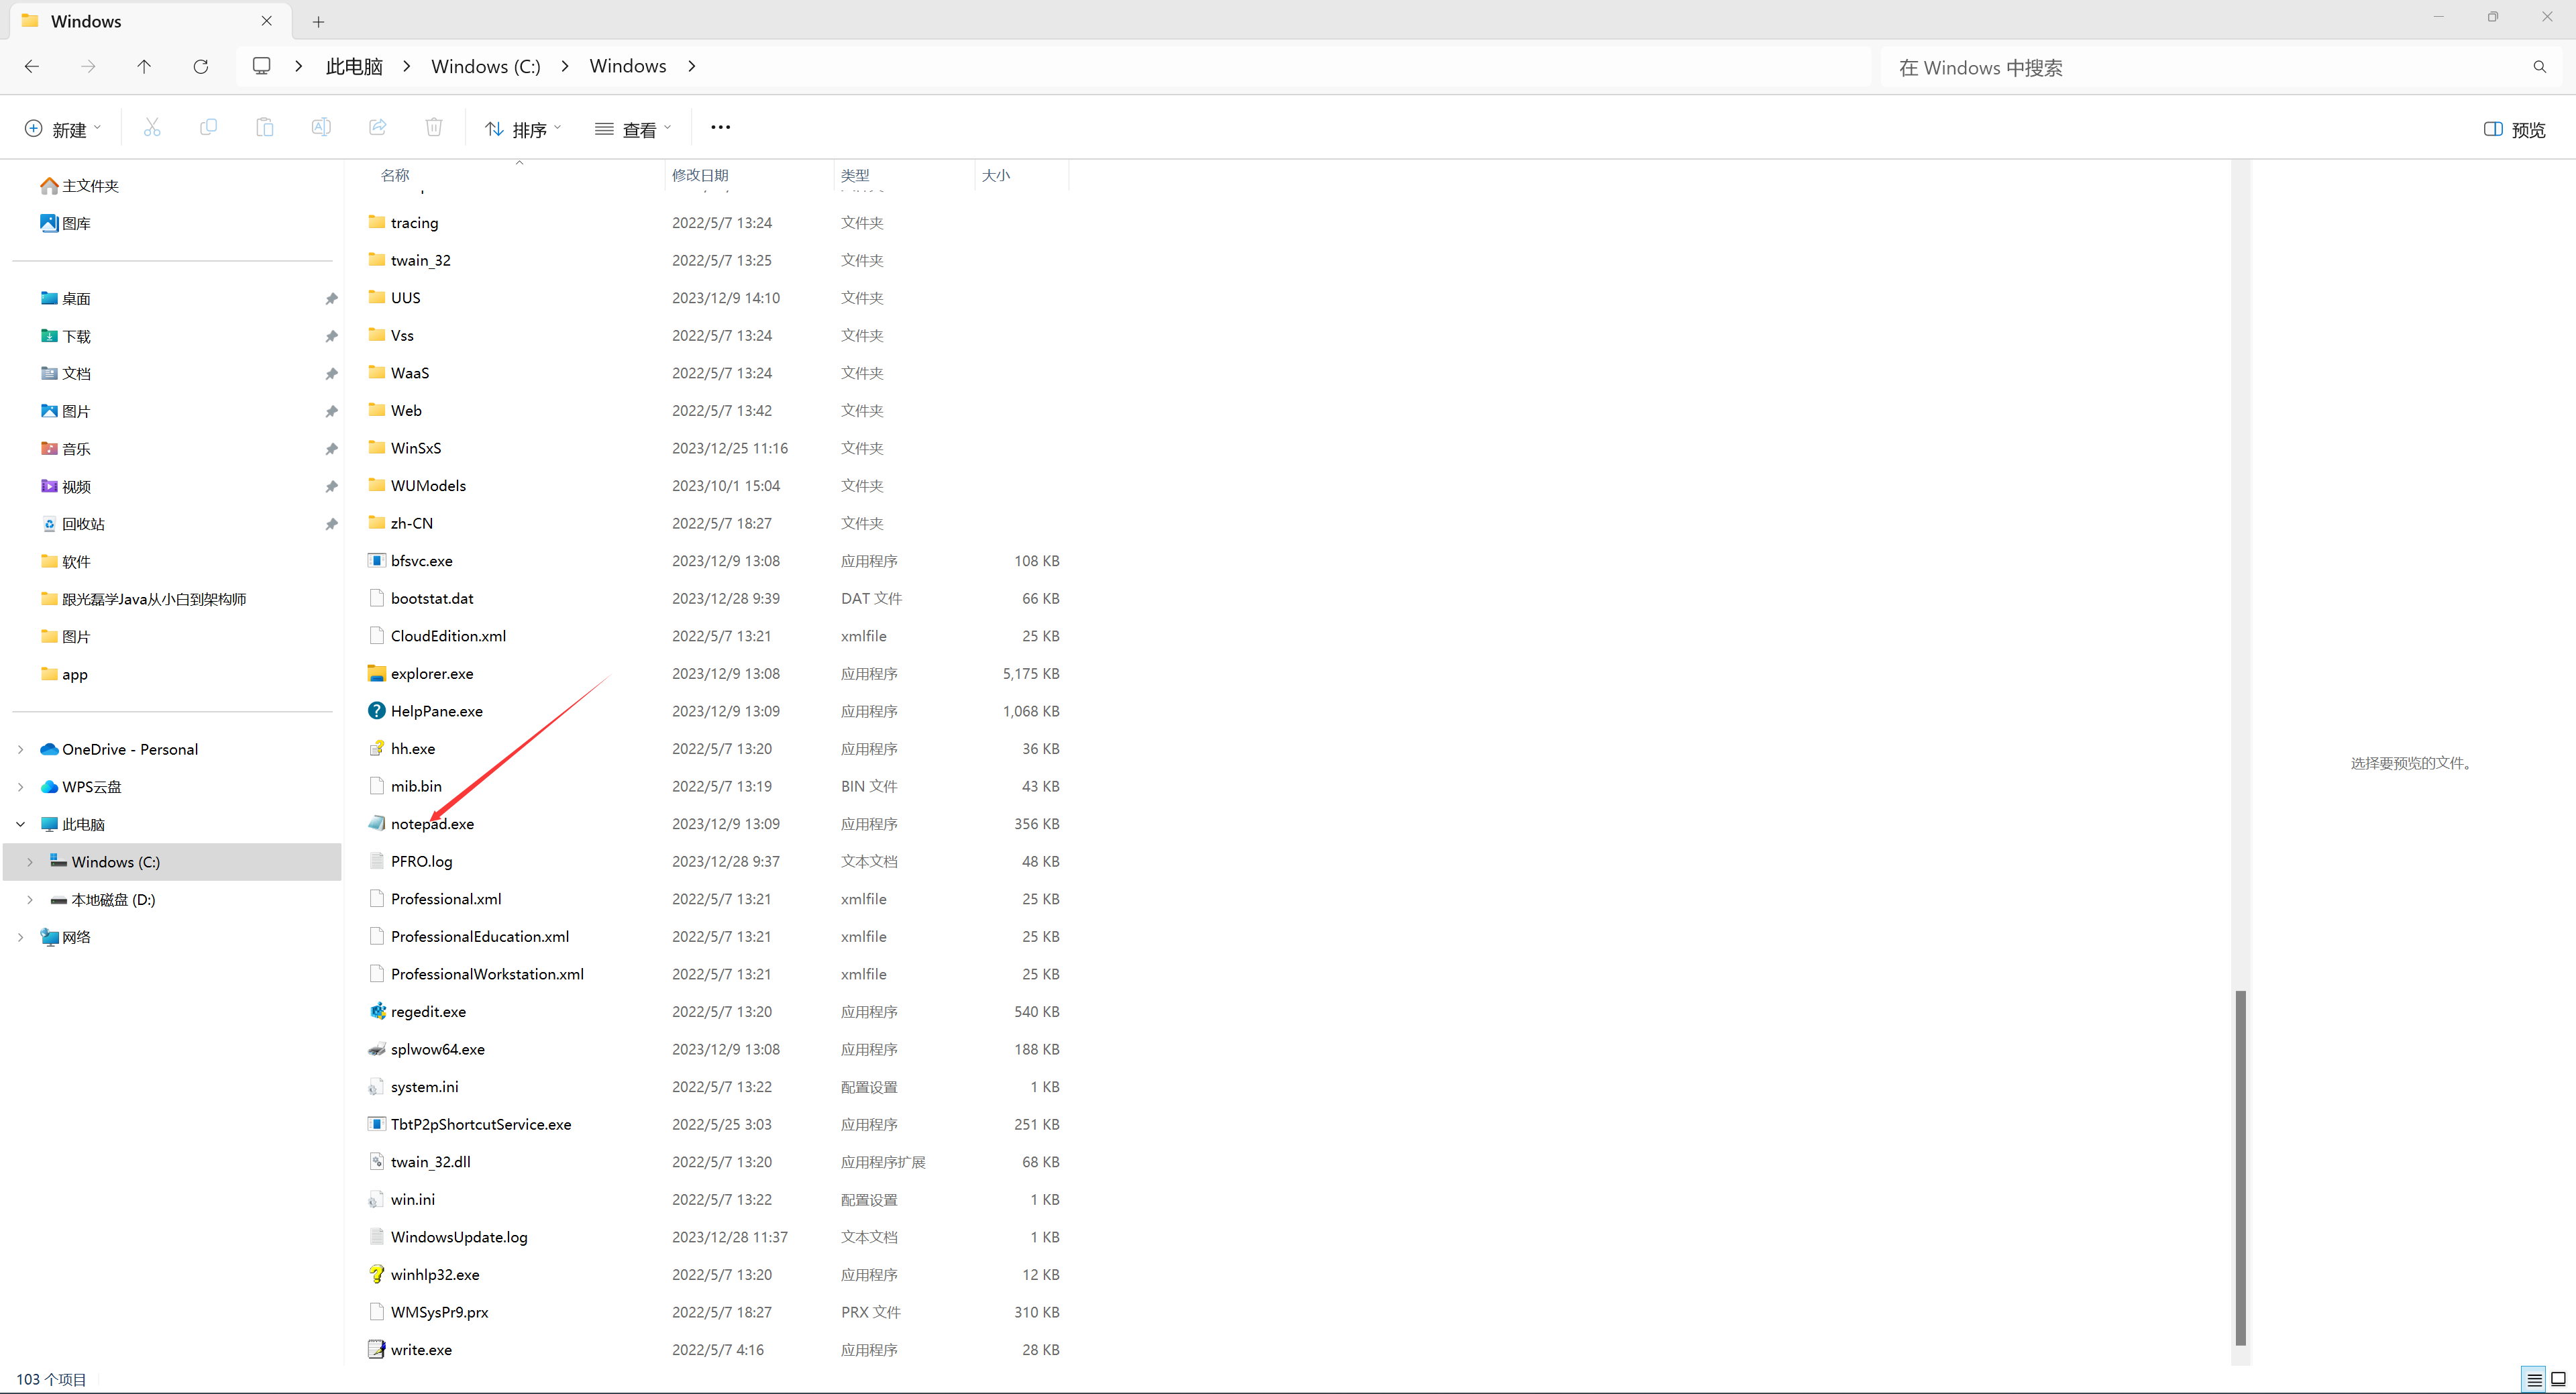
Task: Unpin 回收站 from quick access
Action: (x=331, y=524)
